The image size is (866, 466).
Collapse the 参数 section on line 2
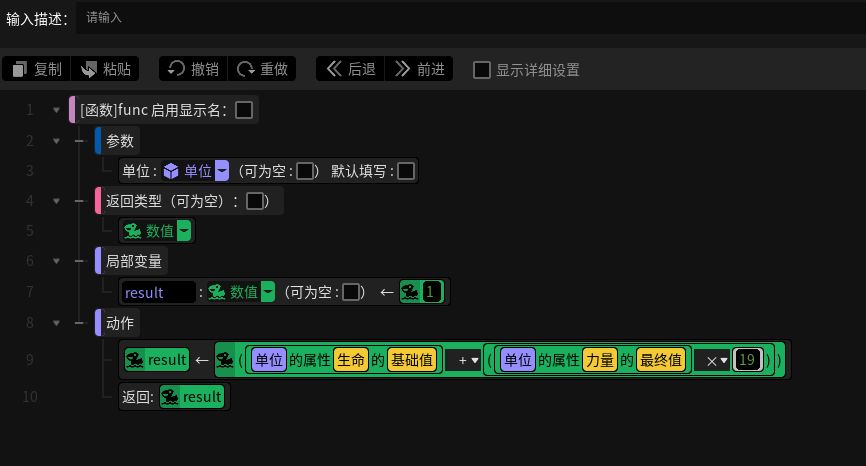pyautogui.click(x=56, y=141)
